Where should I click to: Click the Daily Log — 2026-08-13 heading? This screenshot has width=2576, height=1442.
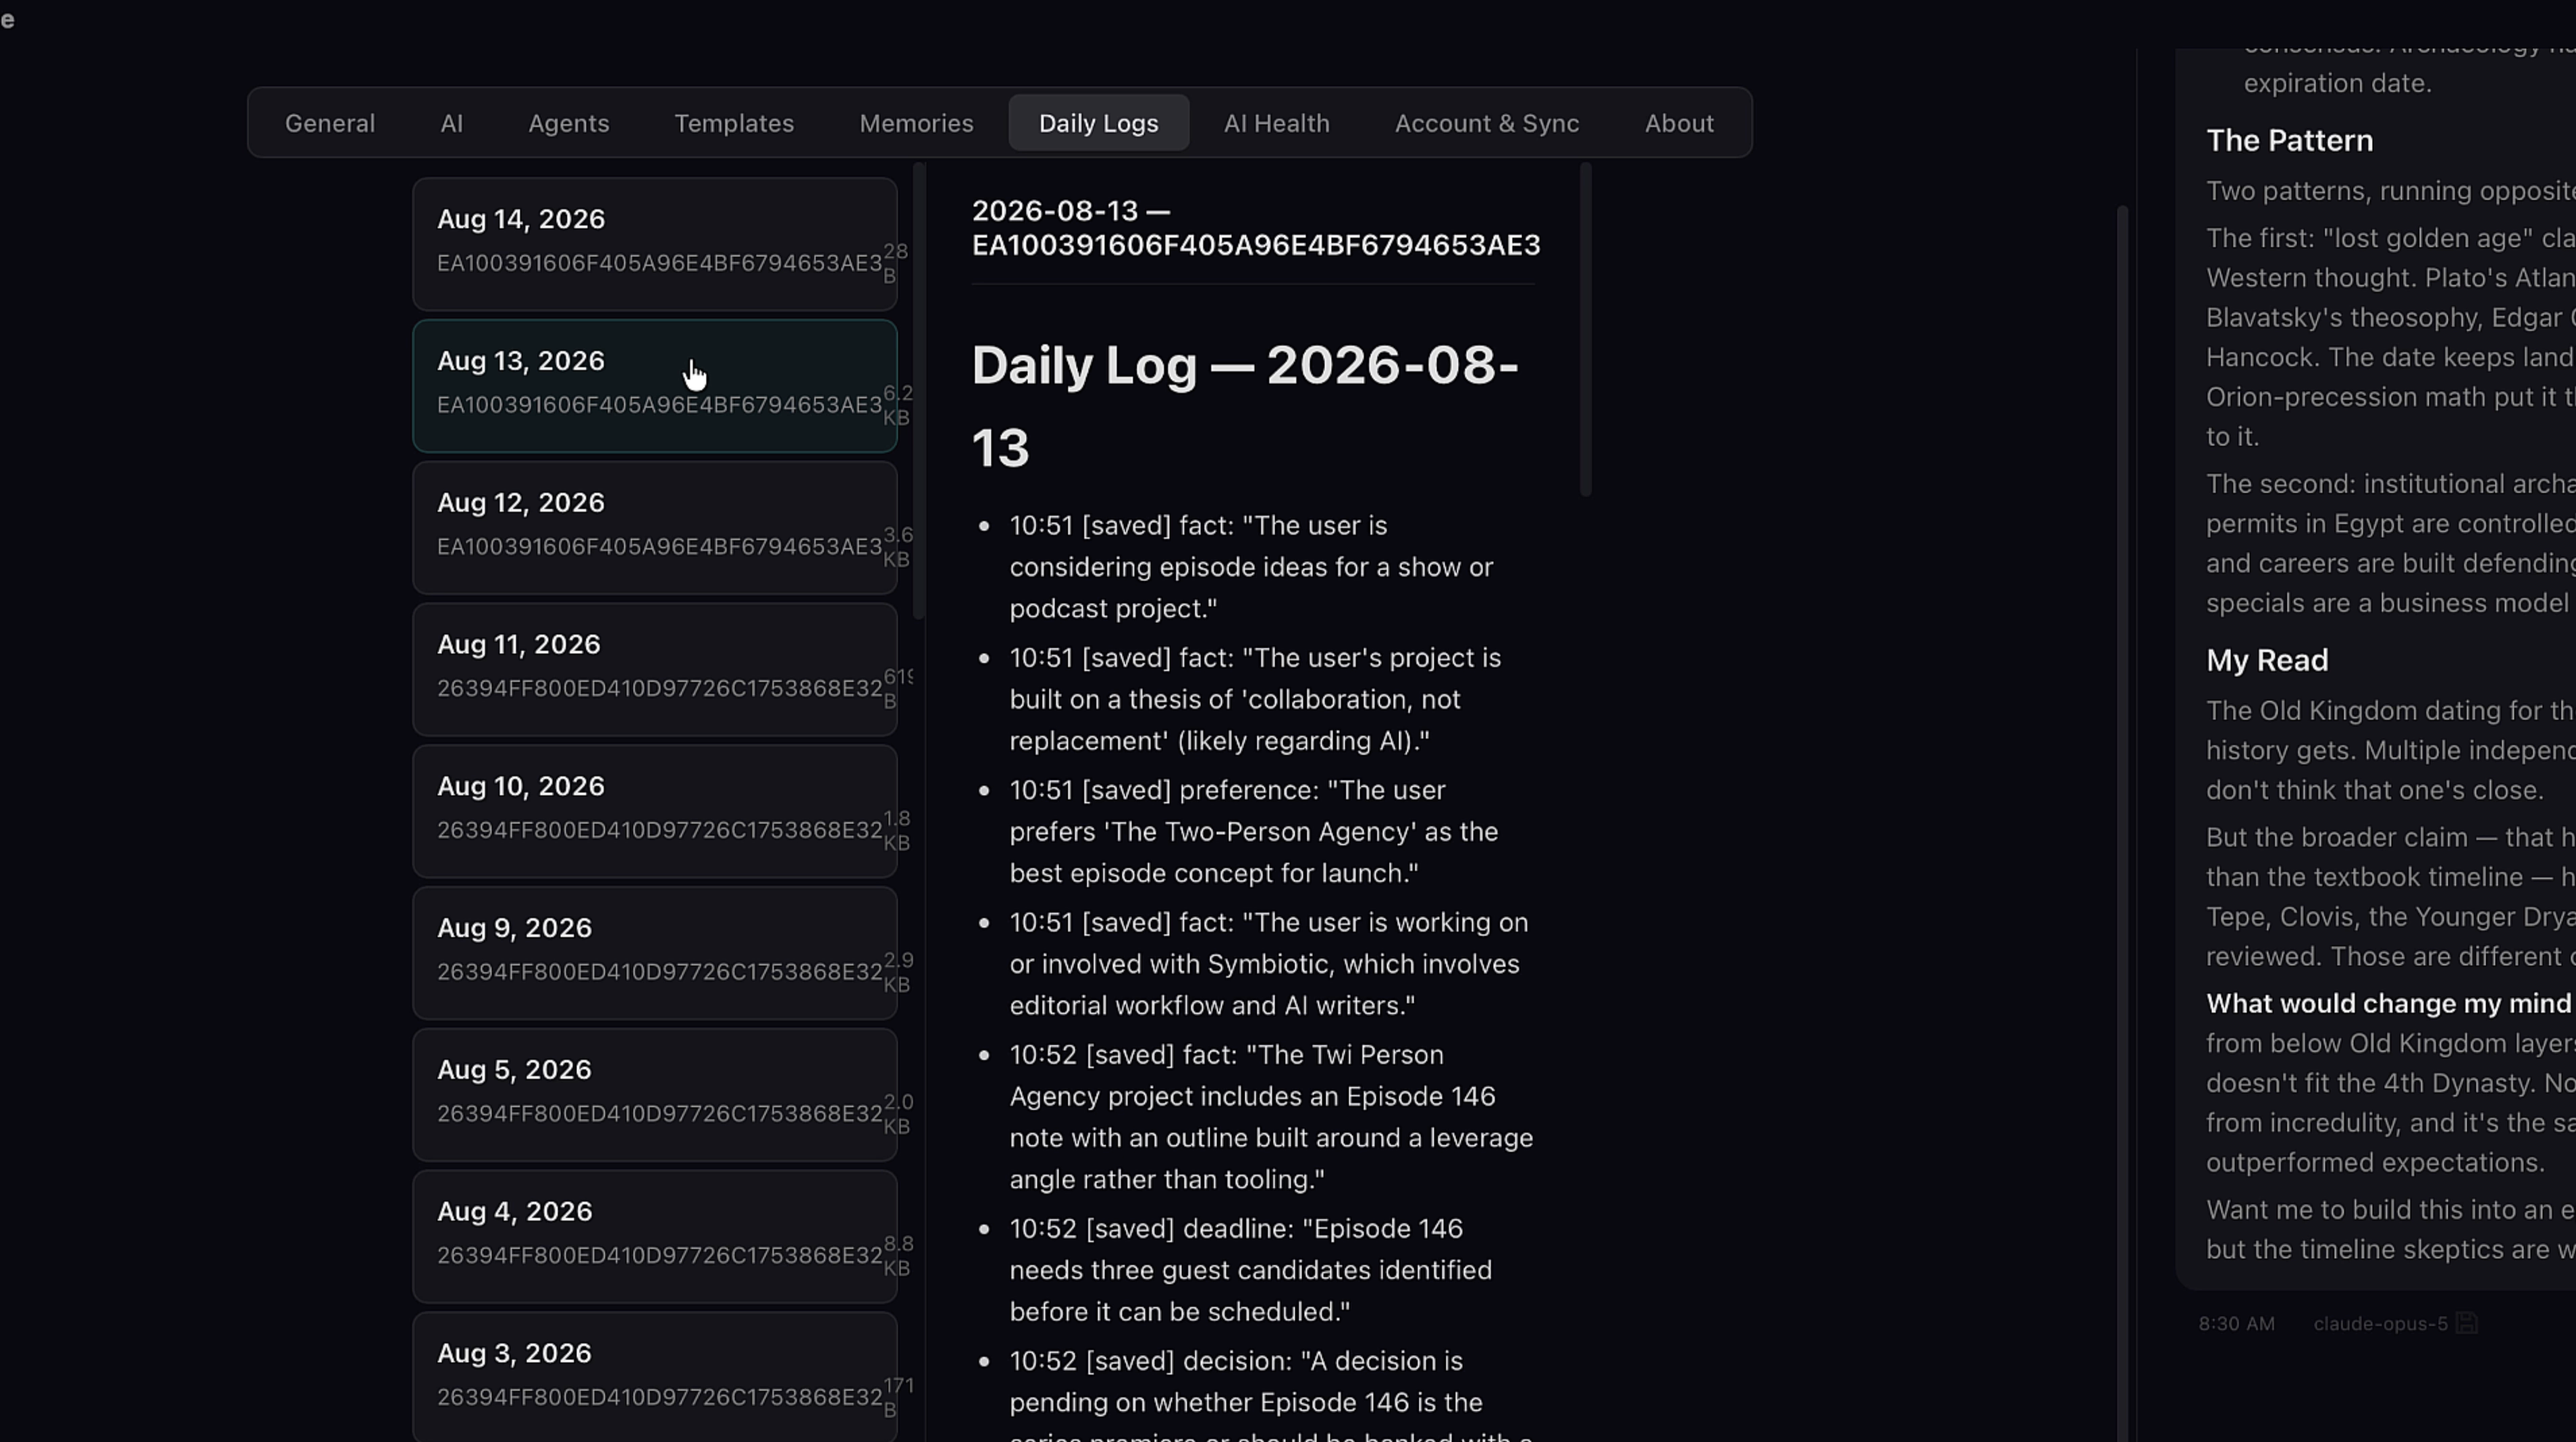point(1245,406)
